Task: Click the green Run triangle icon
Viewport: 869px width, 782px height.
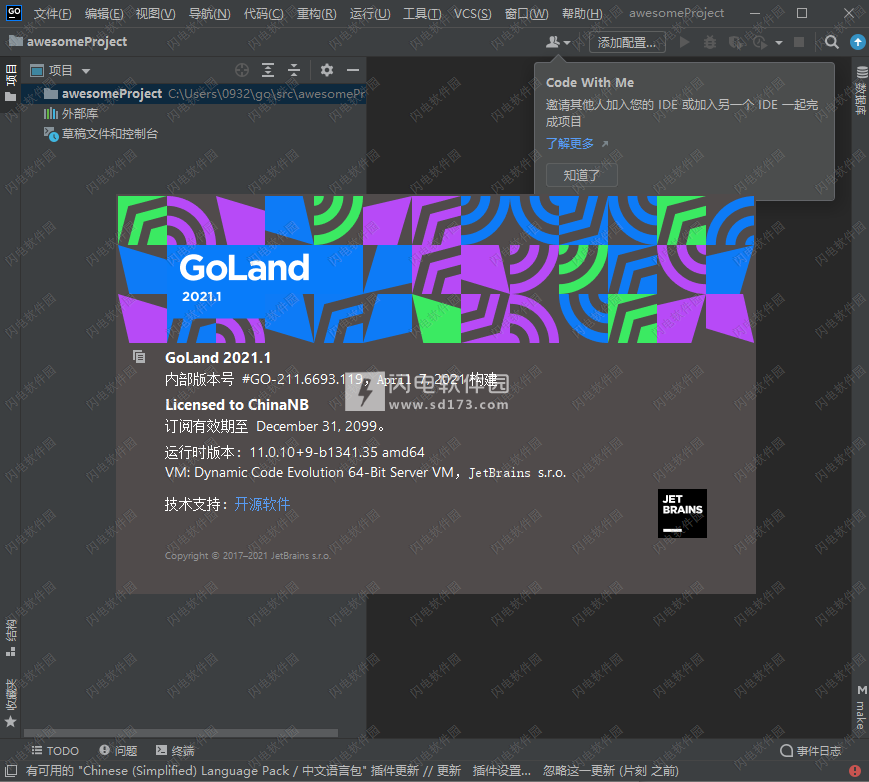Action: [684, 42]
